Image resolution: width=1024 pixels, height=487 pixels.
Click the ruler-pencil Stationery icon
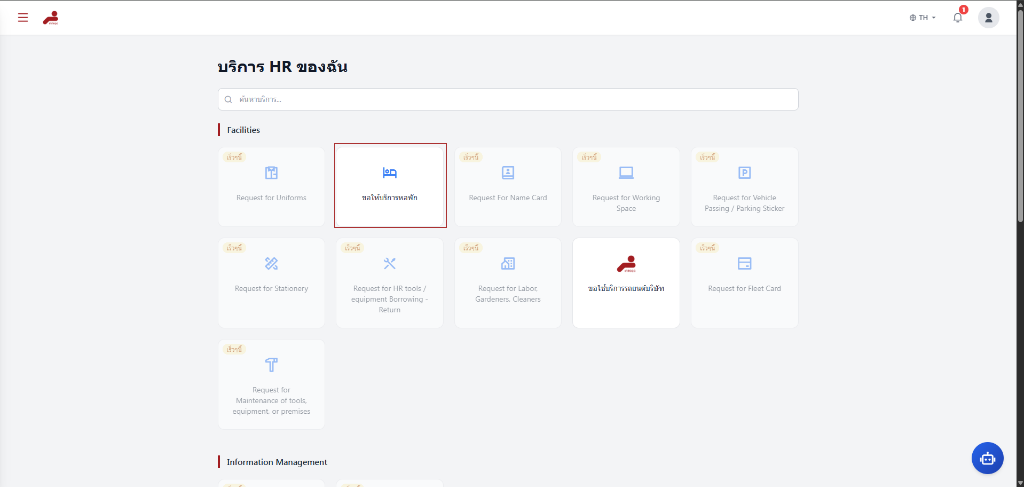[x=272, y=263]
